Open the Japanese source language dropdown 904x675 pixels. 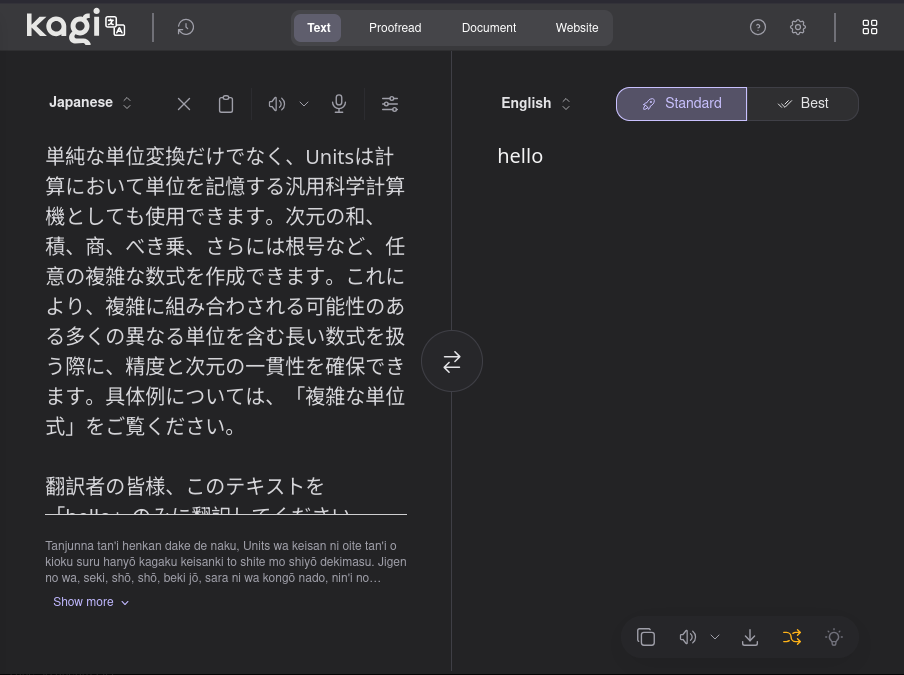tap(91, 102)
